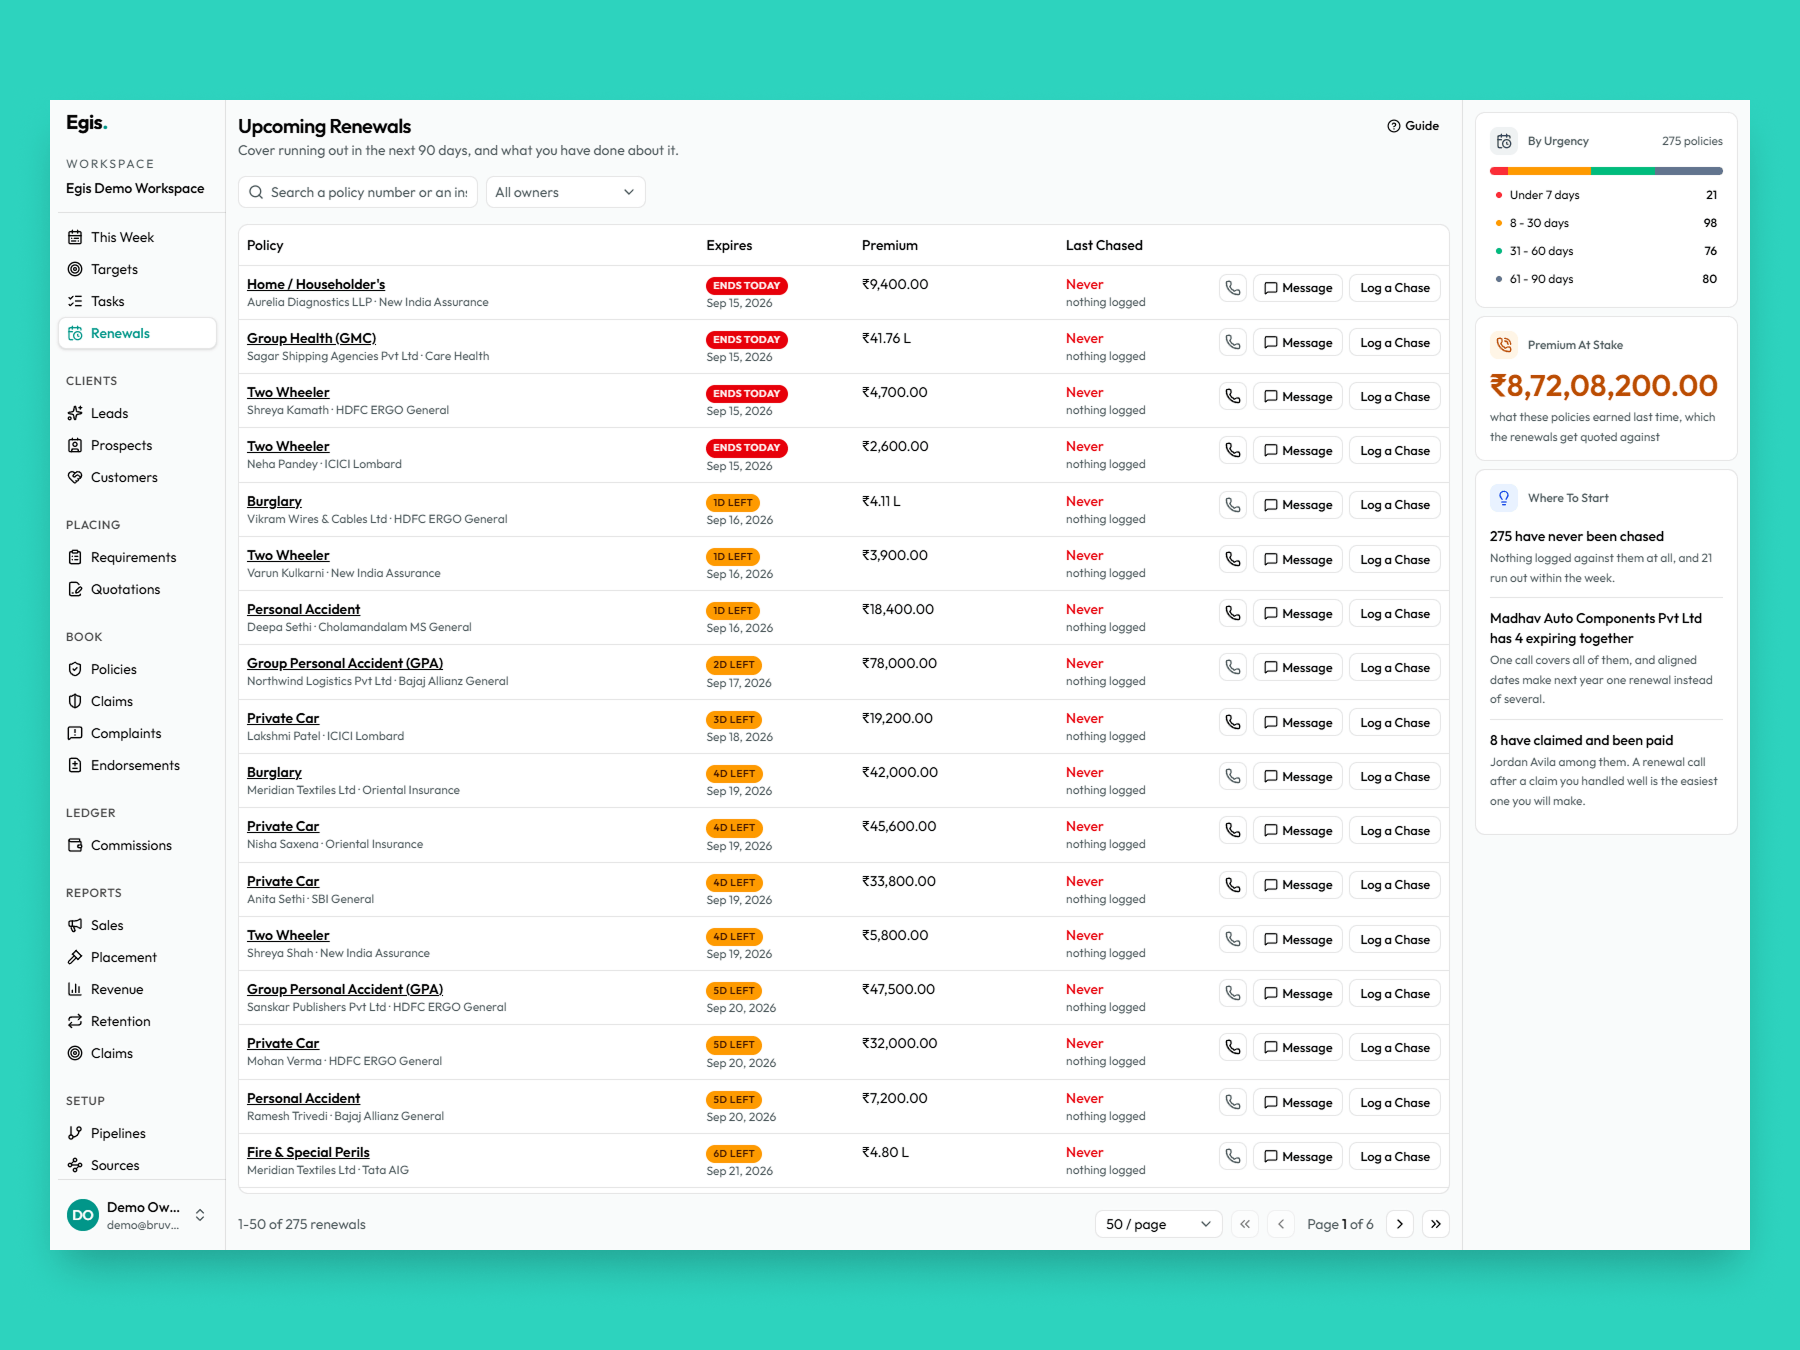Select the Under 7 days urgency row
This screenshot has width=1800, height=1350.
click(1606, 195)
